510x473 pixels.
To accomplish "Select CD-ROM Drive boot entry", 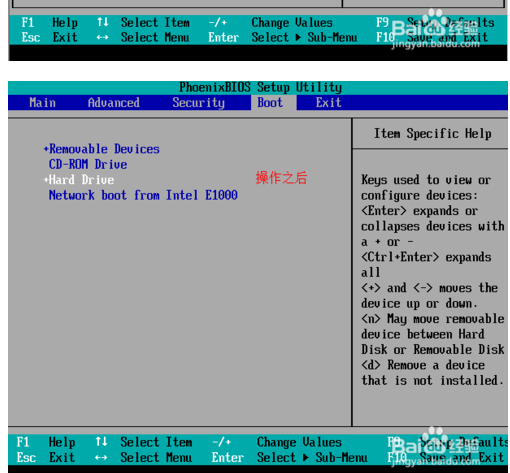I will 88,164.
